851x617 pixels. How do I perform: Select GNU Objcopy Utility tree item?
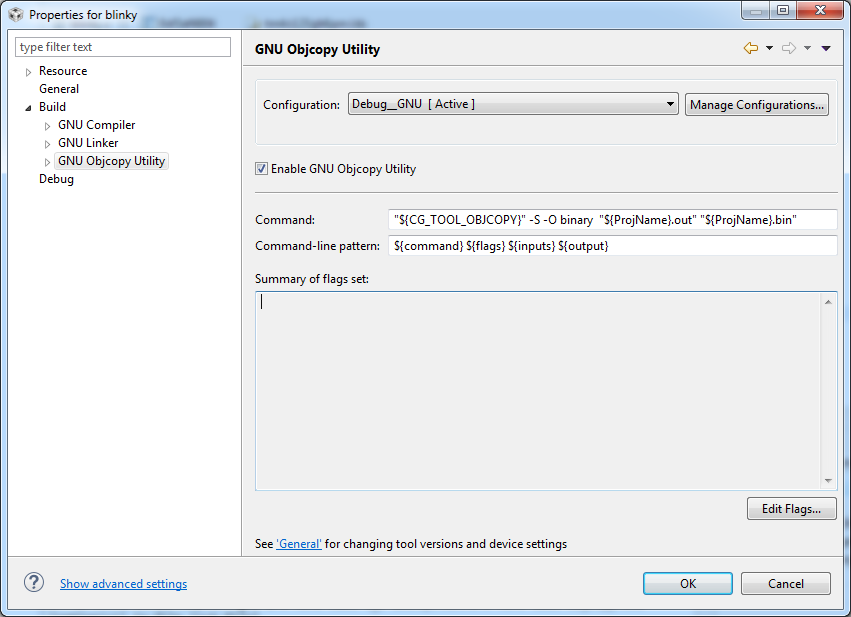[111, 161]
